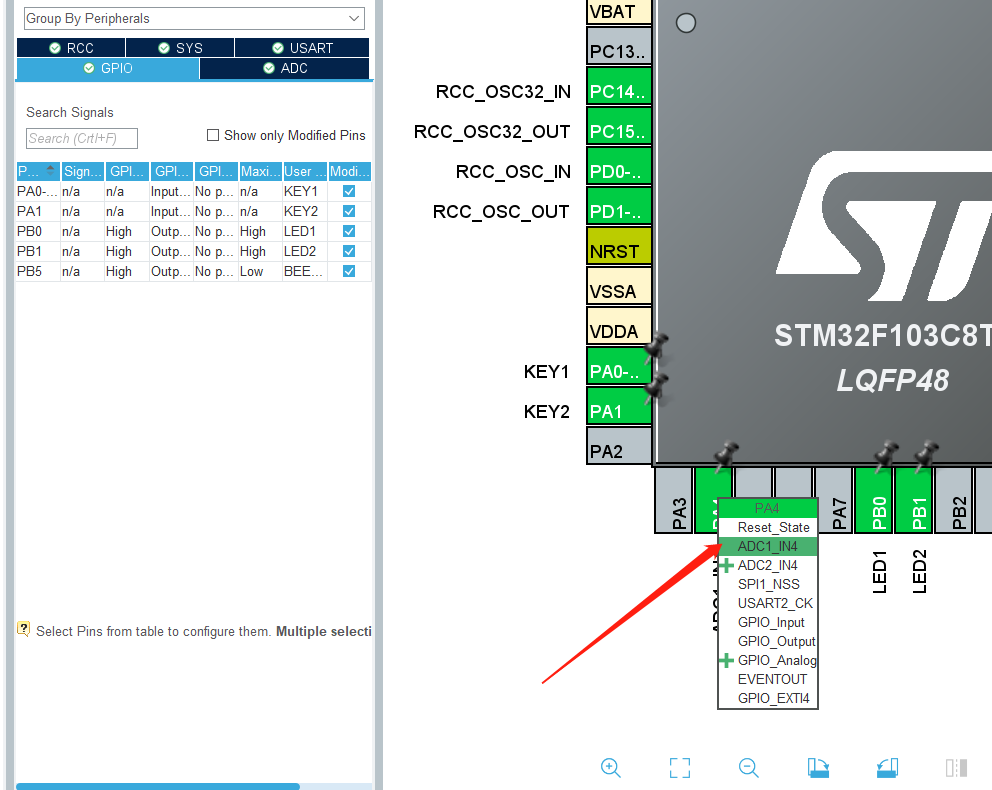The width and height of the screenshot is (992, 790).
Task: Choose ADC1_IN4 in the PA4 menu
Action: coord(768,546)
